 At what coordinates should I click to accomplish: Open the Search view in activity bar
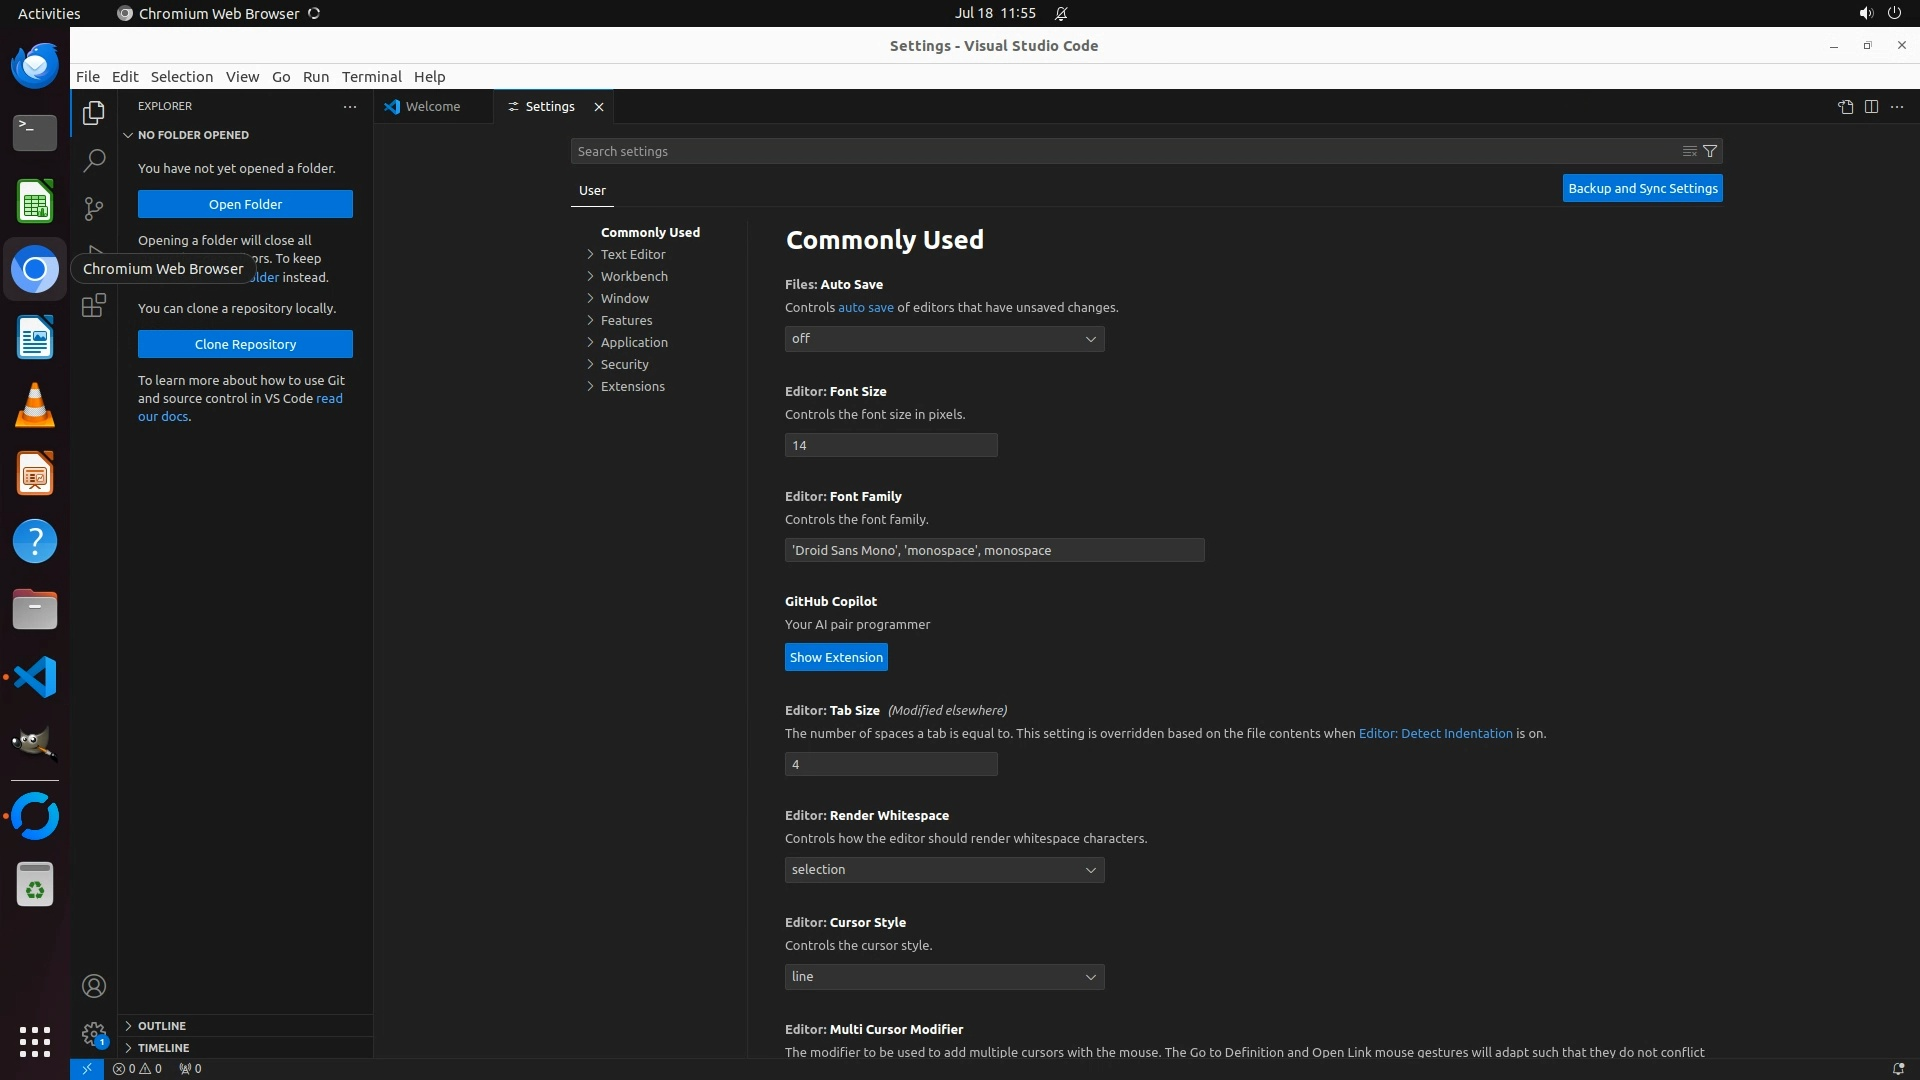[x=94, y=160]
